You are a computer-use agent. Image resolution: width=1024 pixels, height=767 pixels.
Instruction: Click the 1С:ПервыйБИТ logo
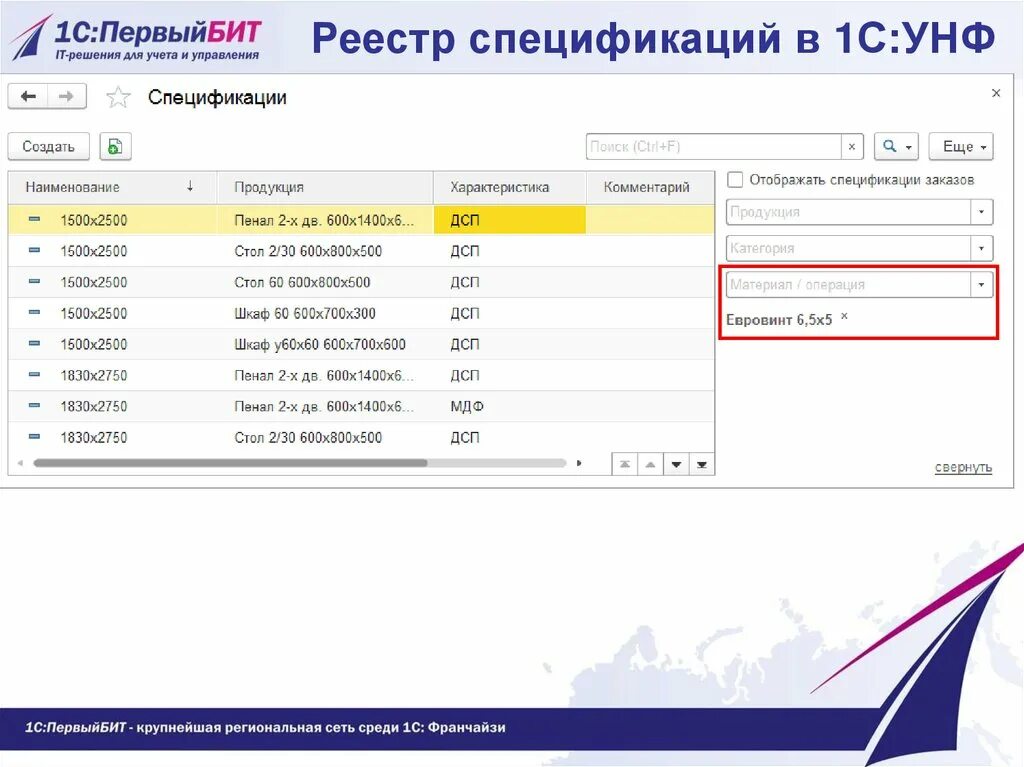136,38
